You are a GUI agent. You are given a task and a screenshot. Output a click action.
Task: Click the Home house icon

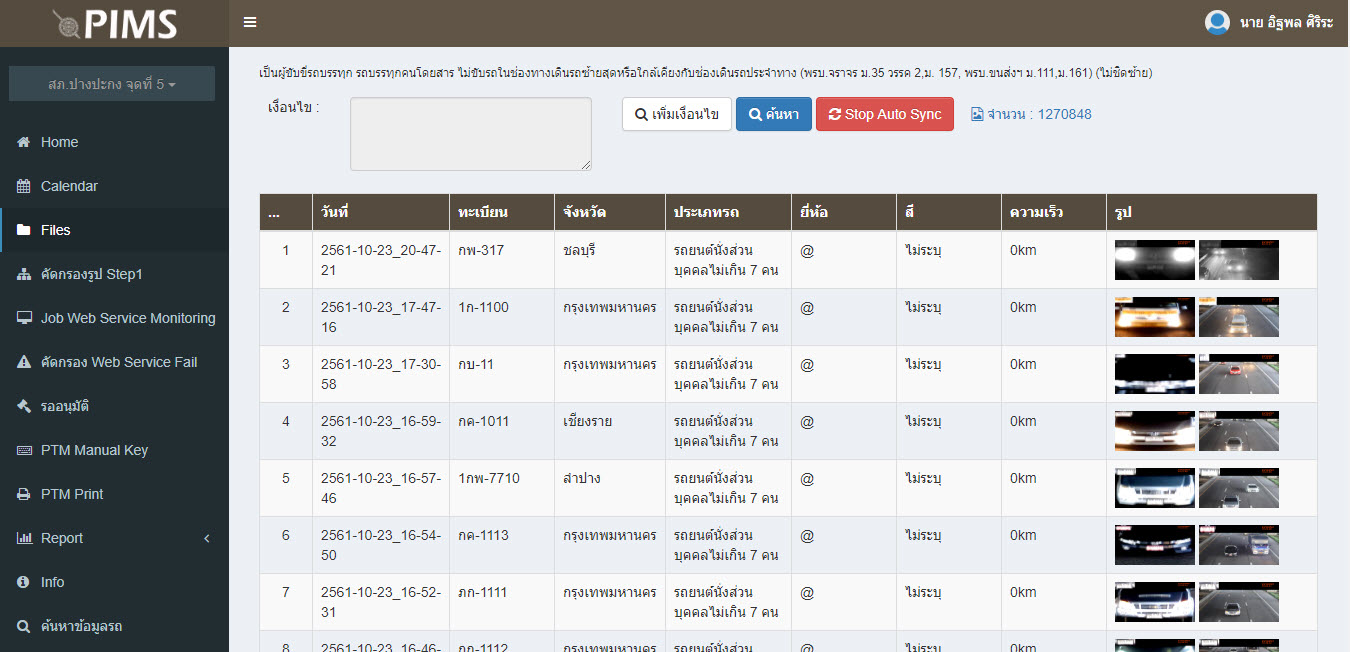pos(24,142)
